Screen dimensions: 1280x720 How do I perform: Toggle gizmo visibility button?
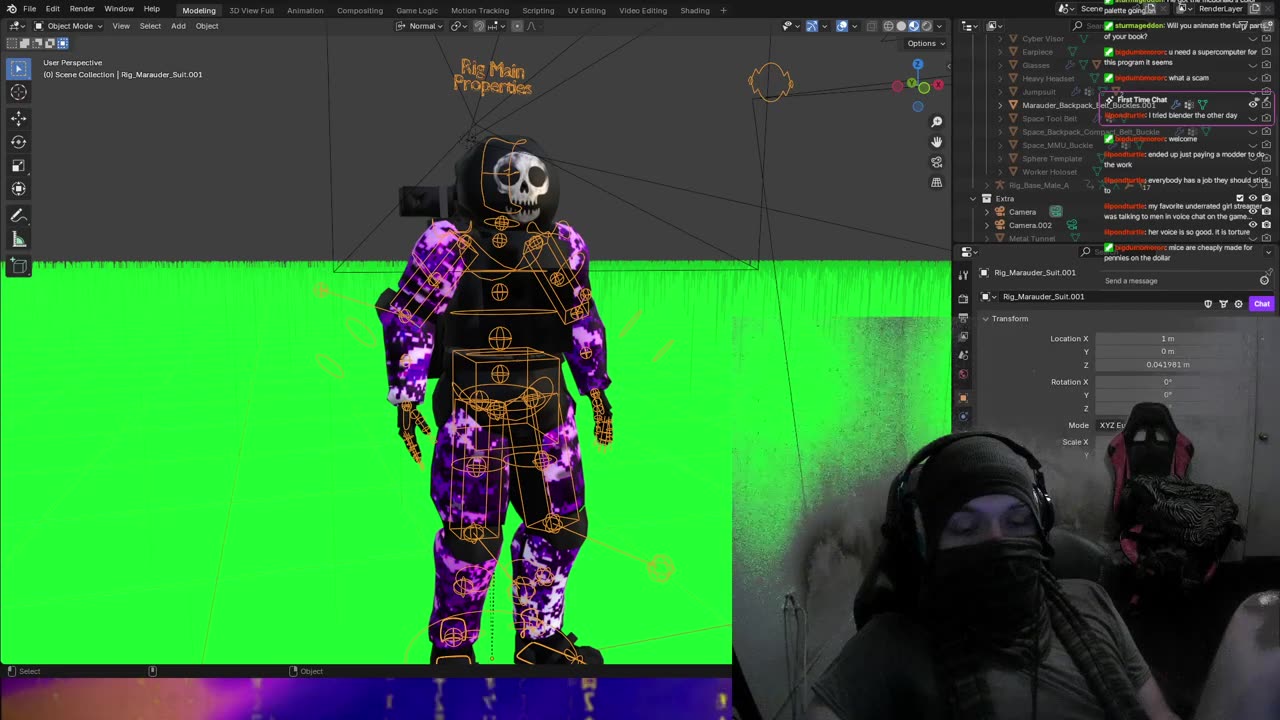(811, 26)
